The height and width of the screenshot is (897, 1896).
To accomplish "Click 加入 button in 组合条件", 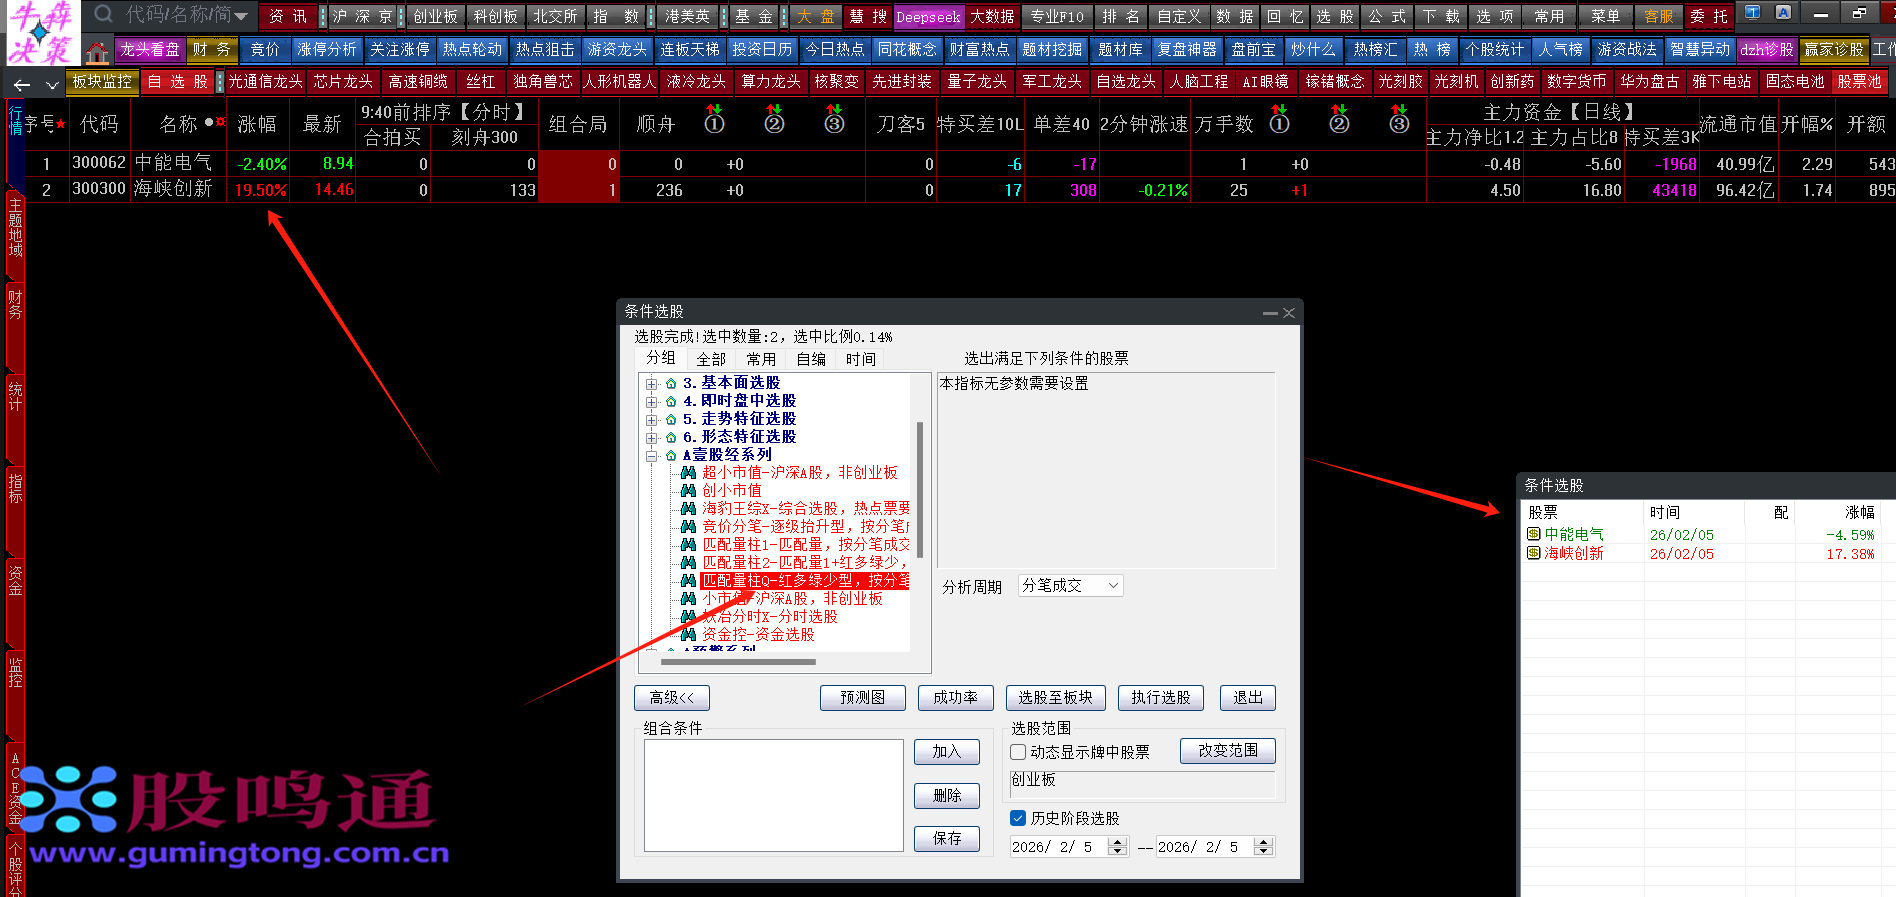I will (947, 752).
